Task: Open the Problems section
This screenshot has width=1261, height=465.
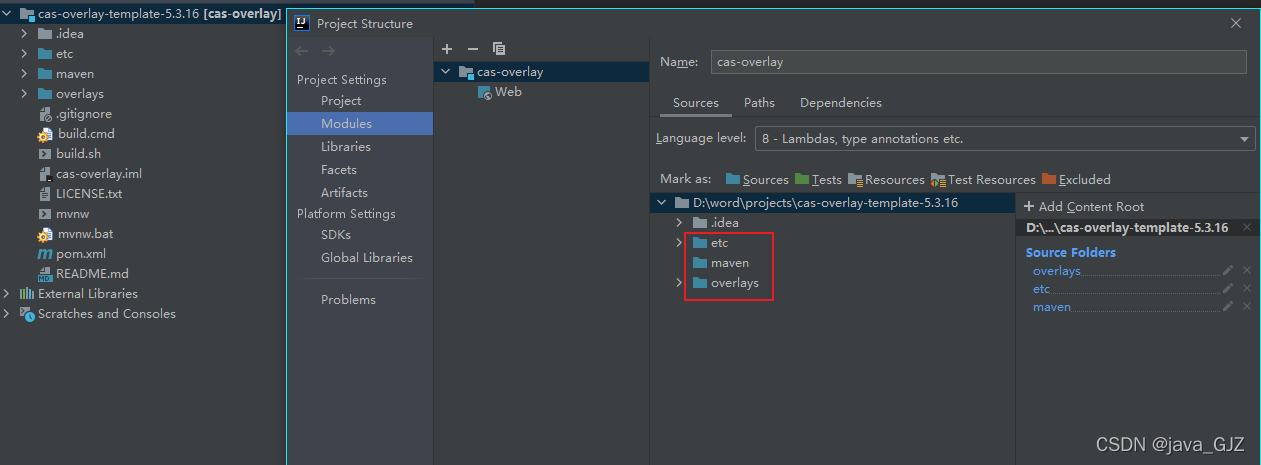Action: tap(348, 300)
